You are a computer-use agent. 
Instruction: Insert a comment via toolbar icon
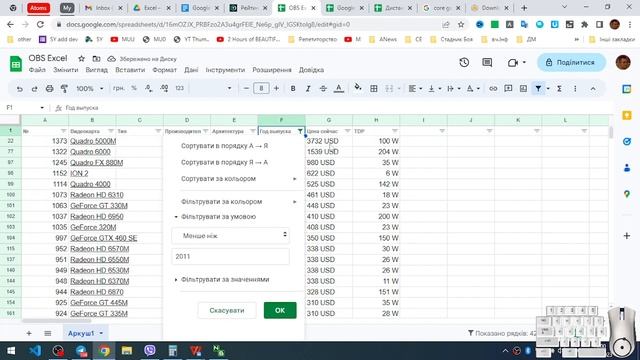(508, 89)
